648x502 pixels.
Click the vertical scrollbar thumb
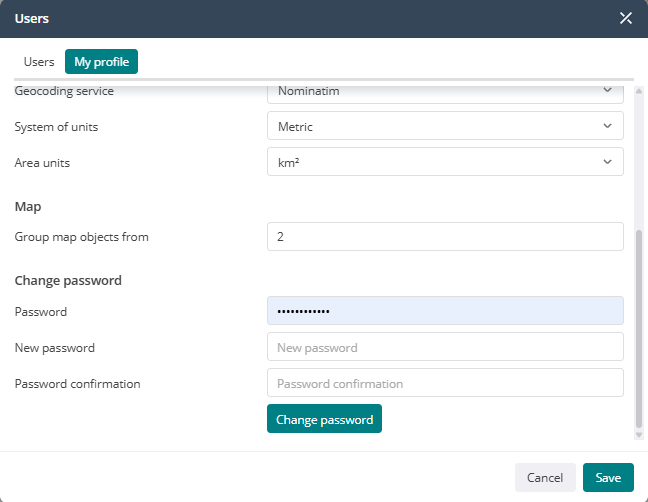click(639, 329)
